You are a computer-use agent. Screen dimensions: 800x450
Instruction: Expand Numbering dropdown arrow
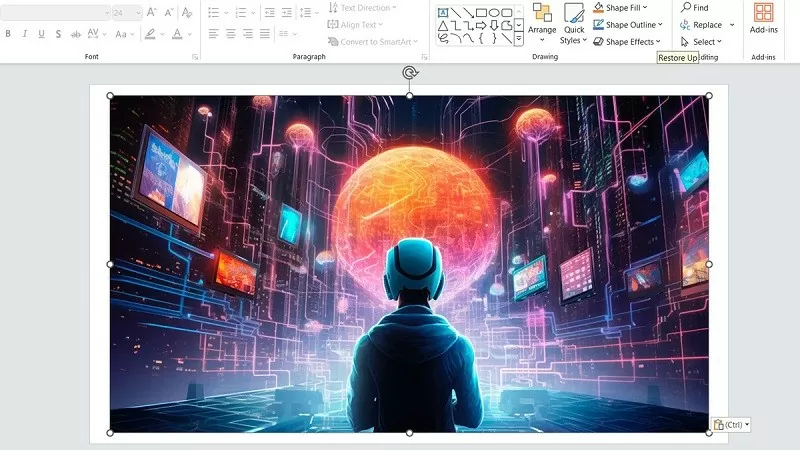click(253, 13)
